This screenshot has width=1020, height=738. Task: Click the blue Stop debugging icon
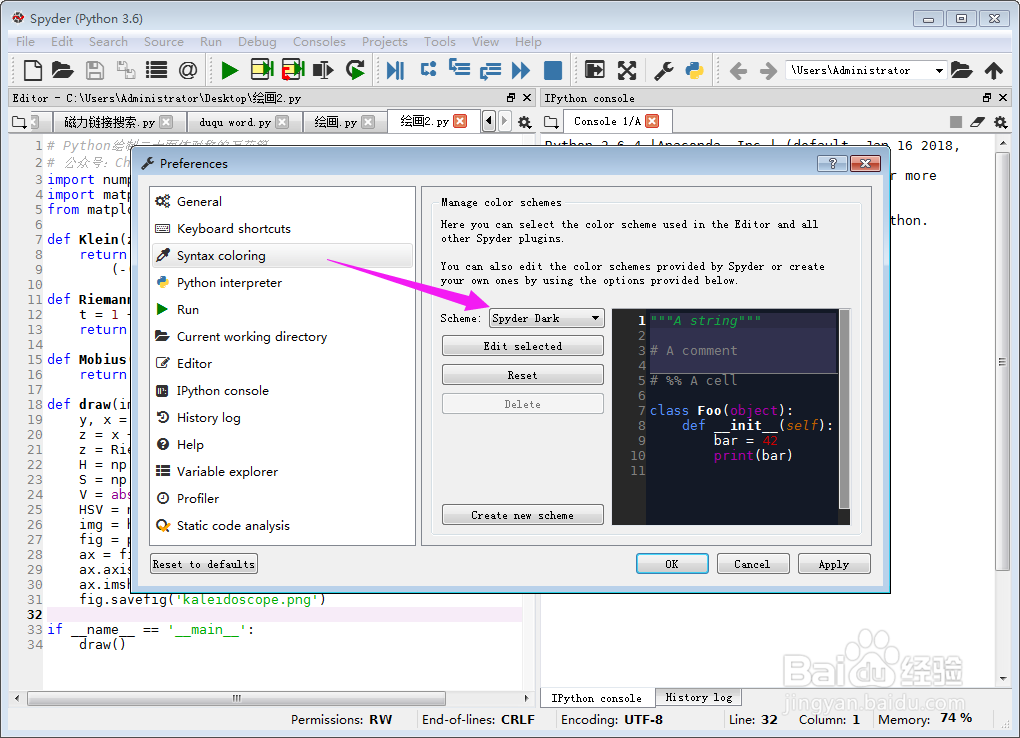[553, 70]
